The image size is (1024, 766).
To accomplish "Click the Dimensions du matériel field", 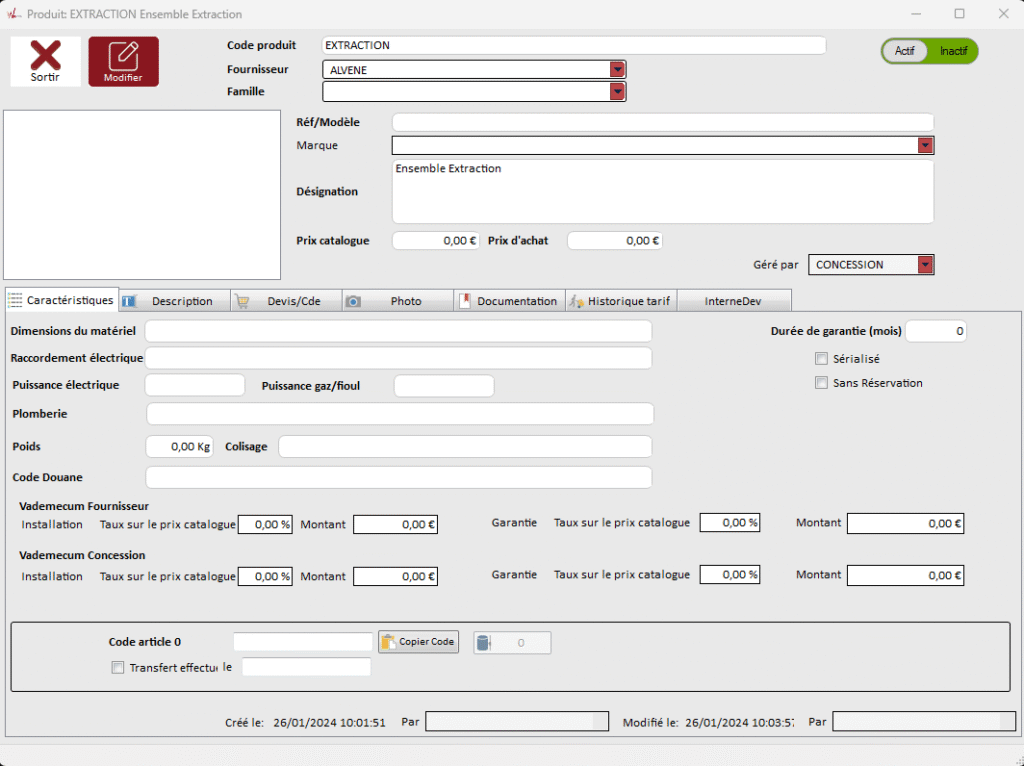I will [x=398, y=331].
